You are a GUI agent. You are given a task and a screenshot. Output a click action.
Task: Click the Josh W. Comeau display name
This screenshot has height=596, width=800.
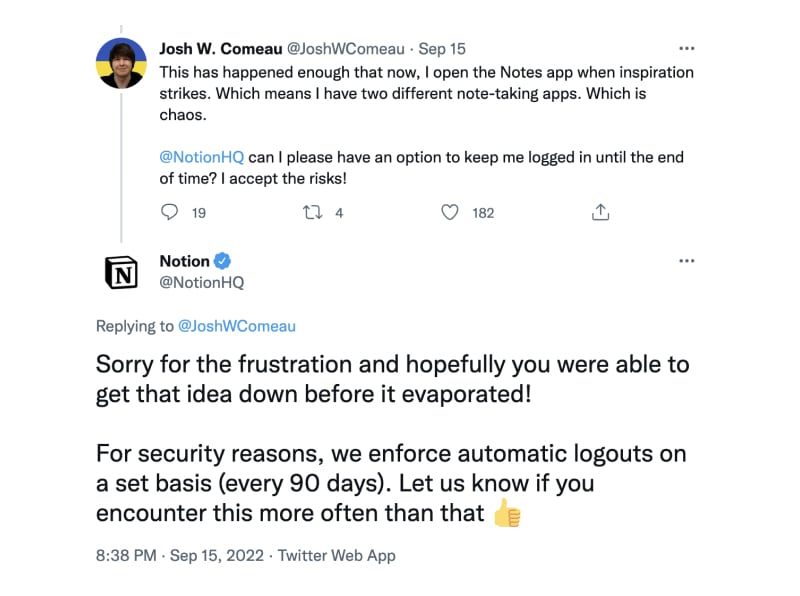tap(220, 48)
